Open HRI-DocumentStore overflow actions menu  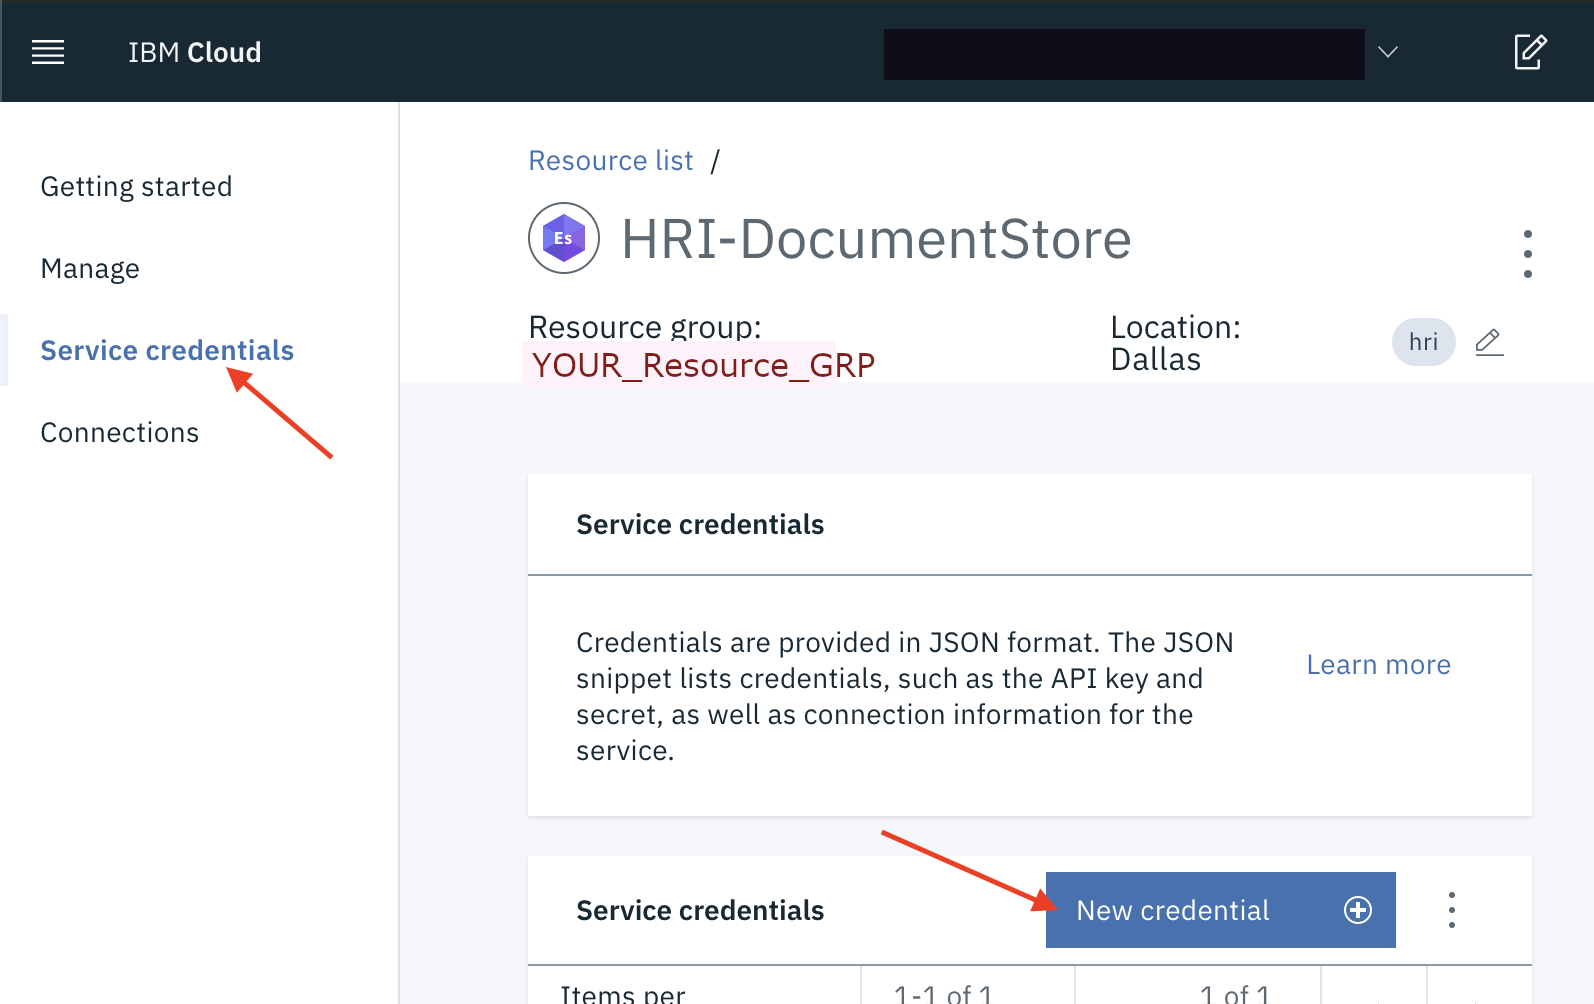point(1527,254)
